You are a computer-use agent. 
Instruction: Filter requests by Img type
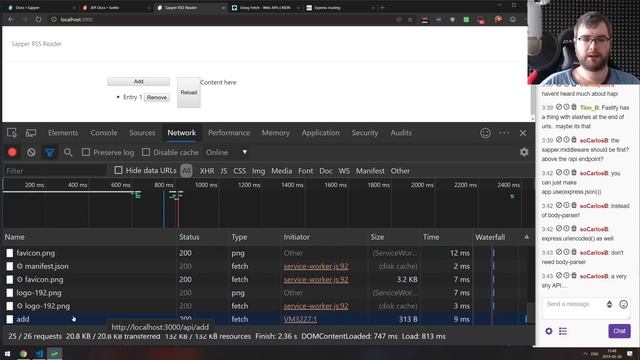point(258,171)
